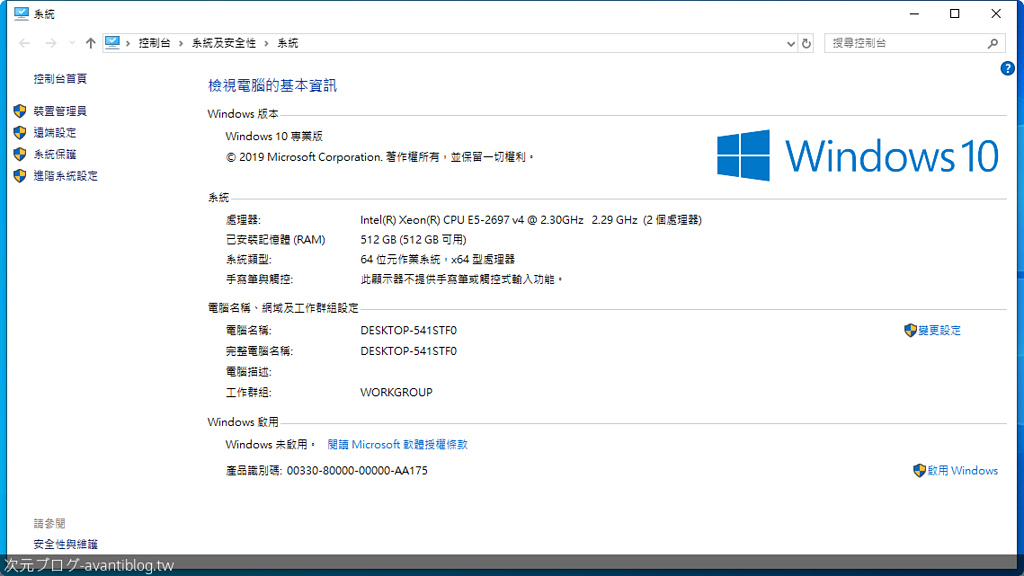Close the 系統 window
This screenshot has height=576, width=1024.
point(996,14)
